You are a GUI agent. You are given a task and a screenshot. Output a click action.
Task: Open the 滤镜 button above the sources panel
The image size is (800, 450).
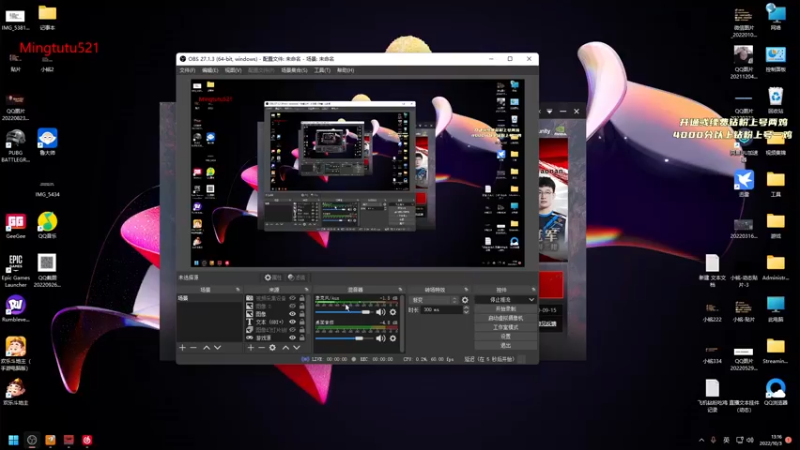pos(296,278)
